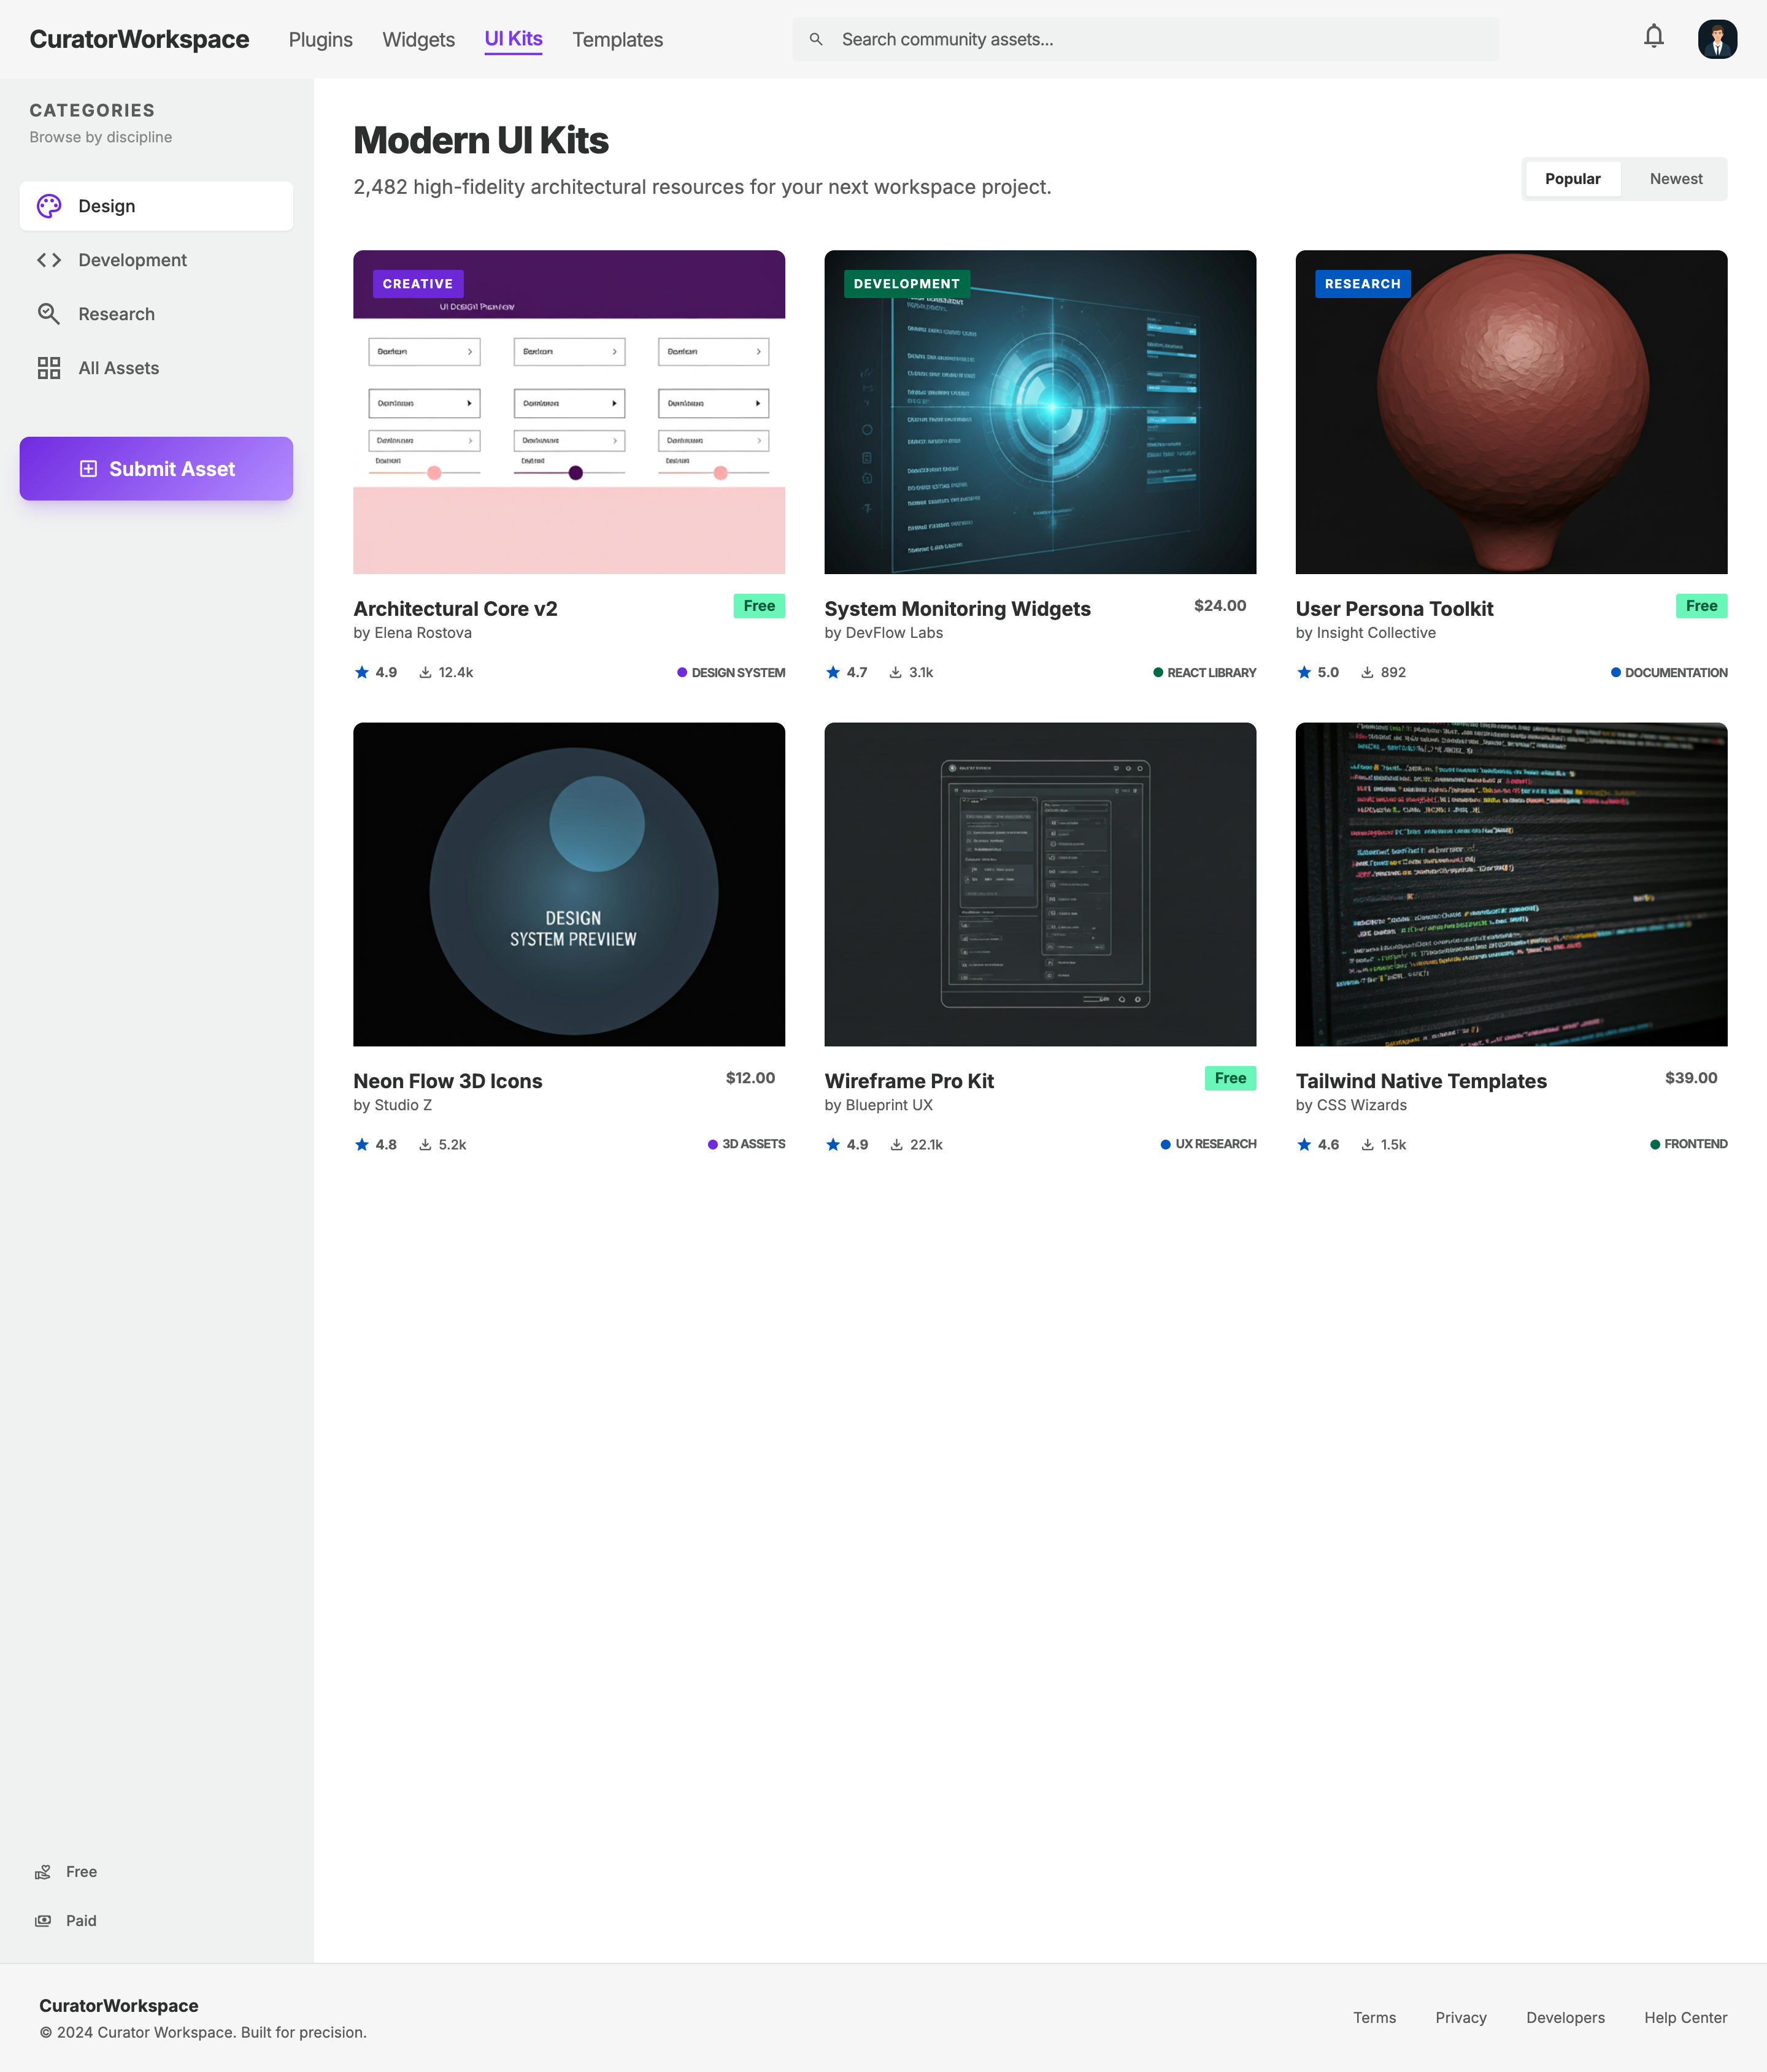View All Assets via the grid icon
Viewport: 1767px width, 2072px height.
tap(49, 368)
